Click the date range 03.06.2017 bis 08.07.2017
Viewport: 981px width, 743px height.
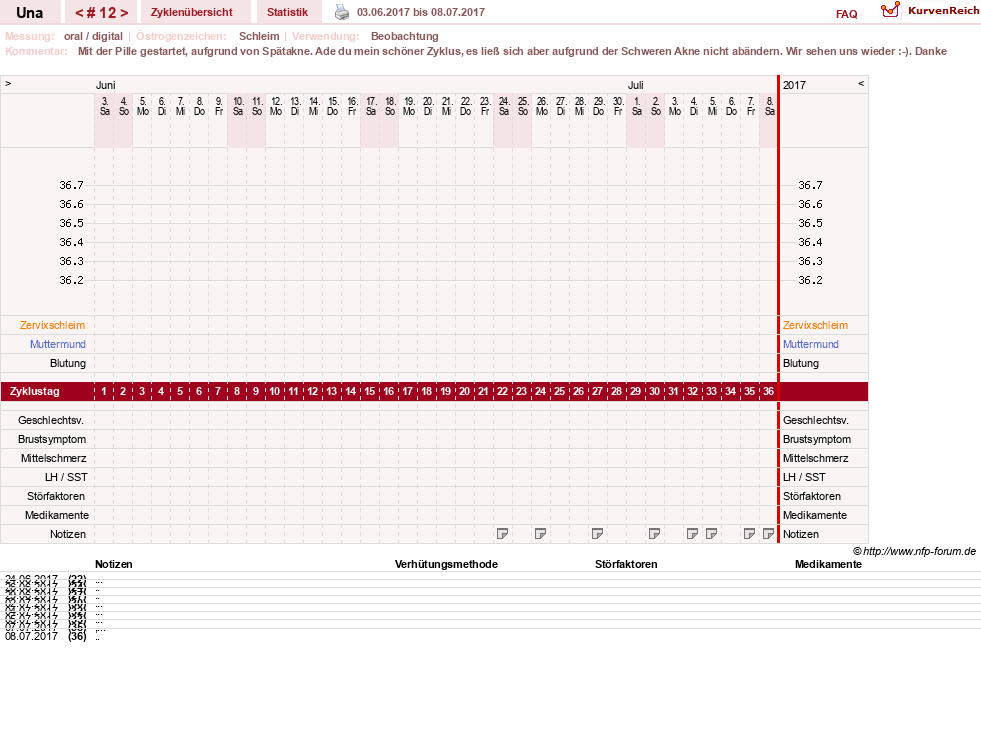(x=420, y=12)
